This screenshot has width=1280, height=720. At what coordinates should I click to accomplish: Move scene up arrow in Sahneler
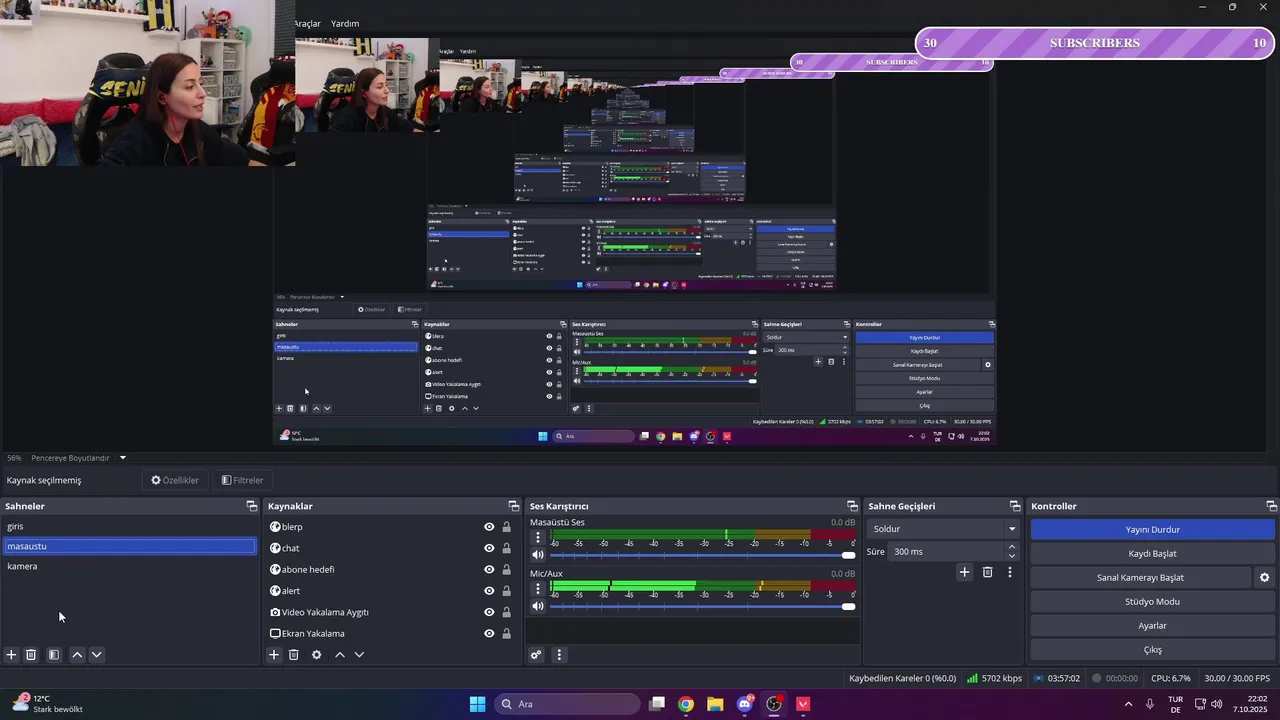pyautogui.click(x=77, y=655)
